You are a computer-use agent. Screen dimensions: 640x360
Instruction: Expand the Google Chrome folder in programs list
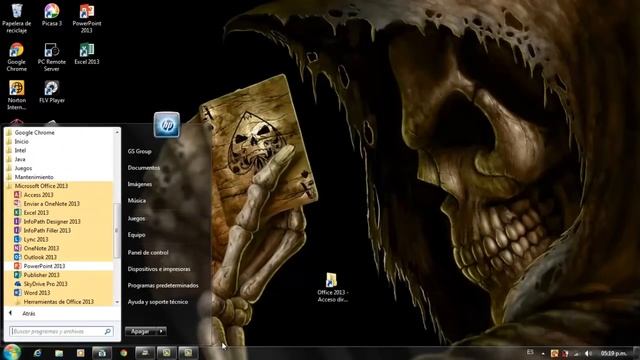[x=34, y=133]
